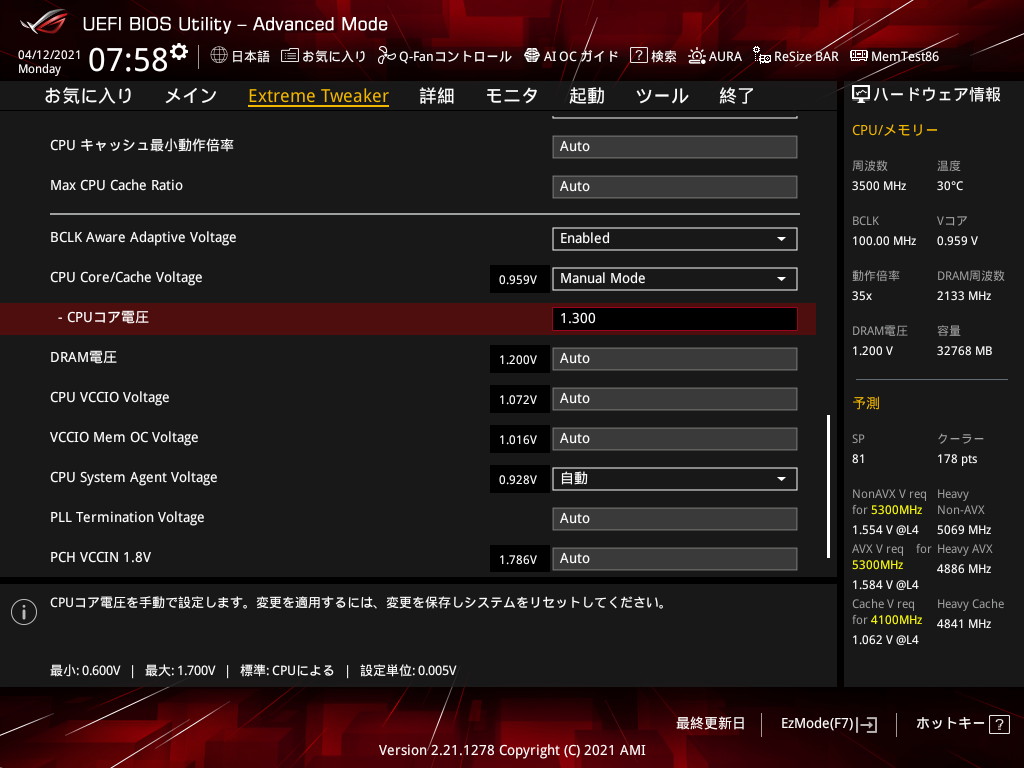
Task: Click the 予測 section heading
Action: tap(866, 403)
